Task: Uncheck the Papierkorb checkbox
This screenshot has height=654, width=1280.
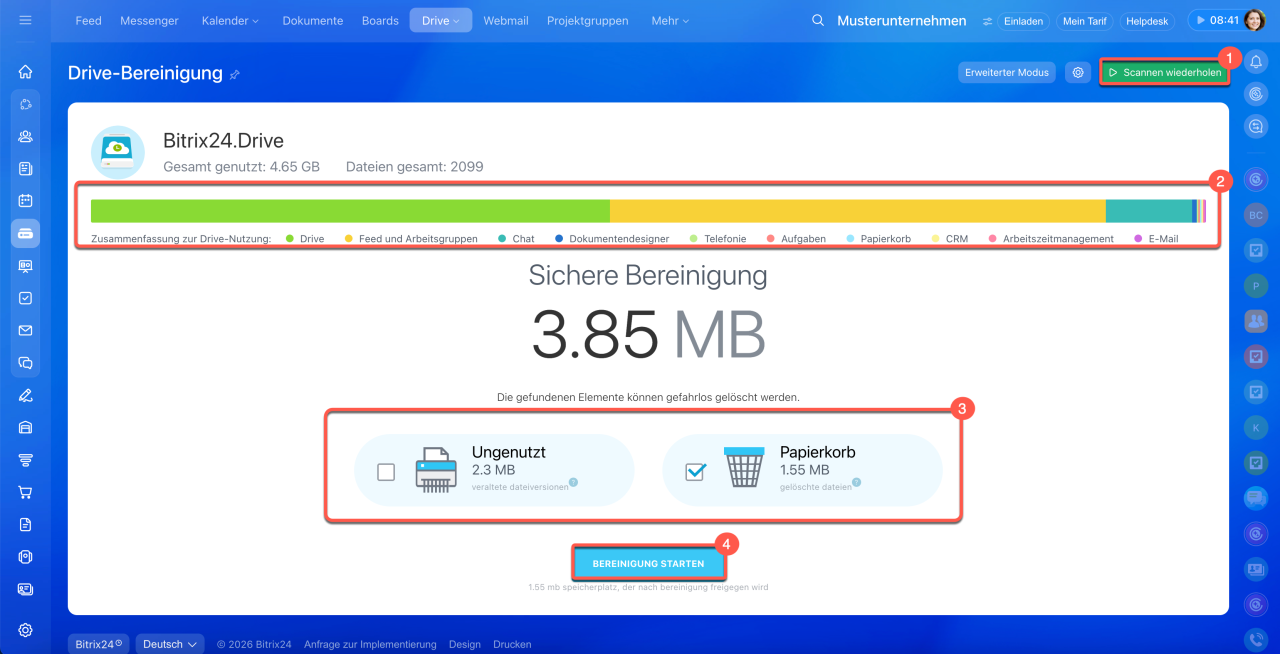Action: pyautogui.click(x=695, y=472)
